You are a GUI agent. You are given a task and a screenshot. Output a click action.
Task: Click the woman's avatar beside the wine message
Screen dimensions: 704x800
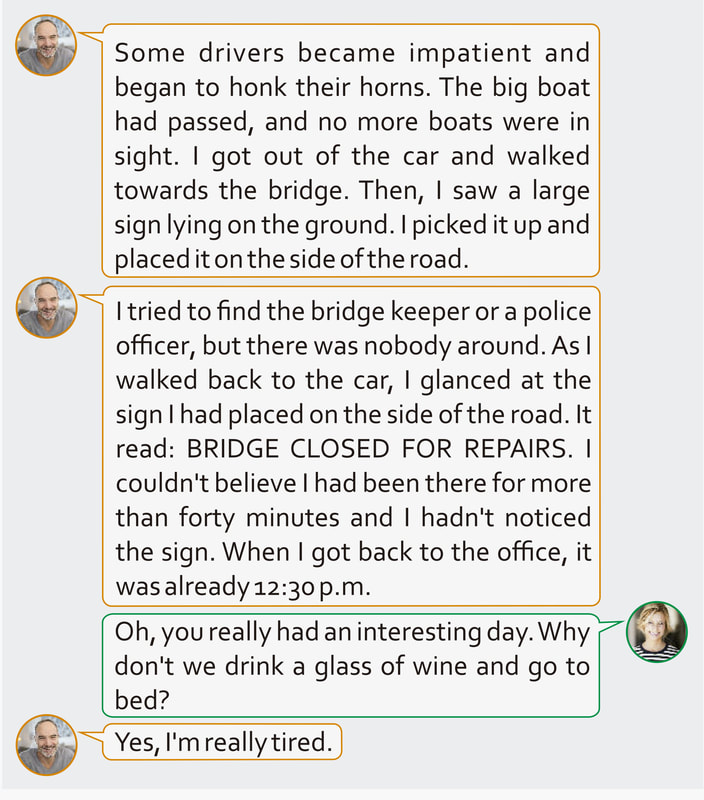[656, 632]
